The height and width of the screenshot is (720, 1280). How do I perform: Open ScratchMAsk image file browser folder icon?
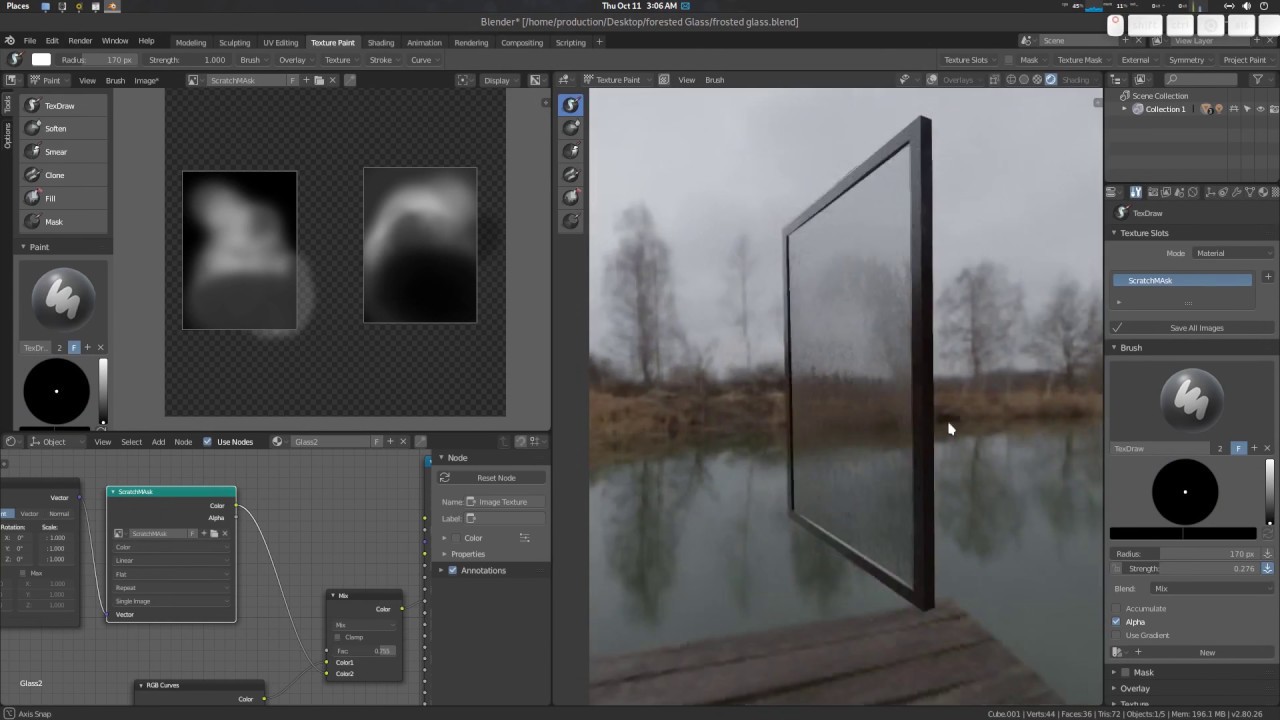point(319,80)
